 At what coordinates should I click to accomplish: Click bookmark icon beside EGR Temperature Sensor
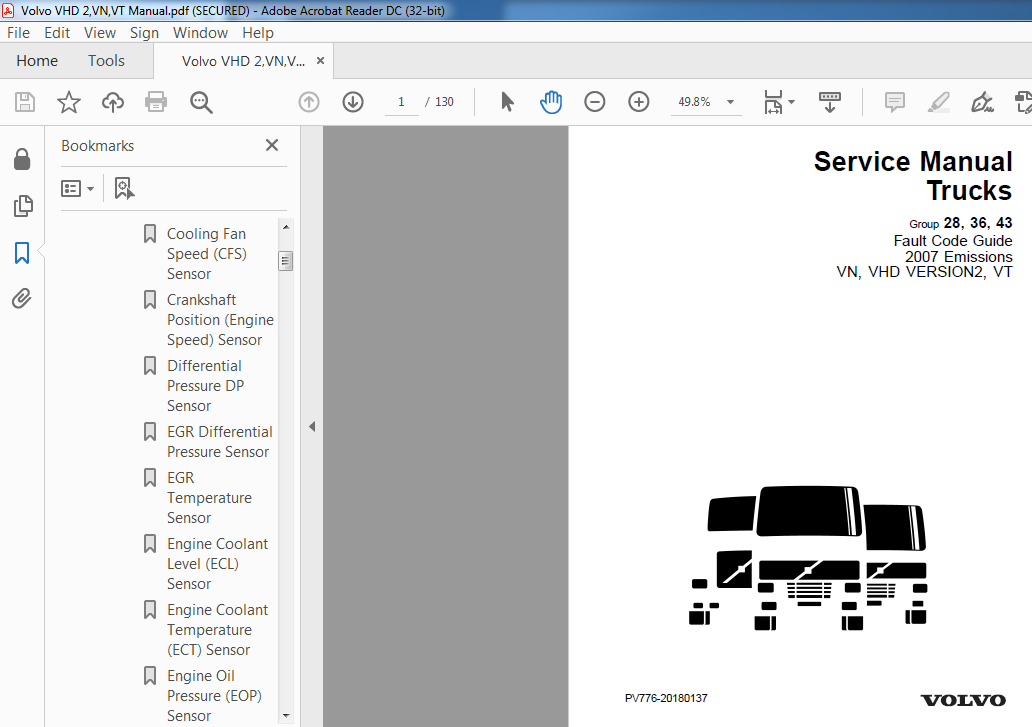click(150, 477)
